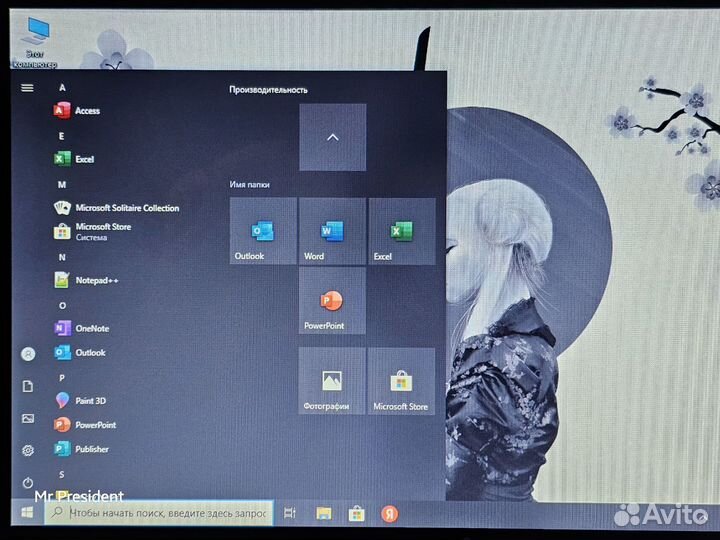Viewport: 720px width, 540px height.
Task: Open PowerPoint in the app list
Action: coord(85,425)
